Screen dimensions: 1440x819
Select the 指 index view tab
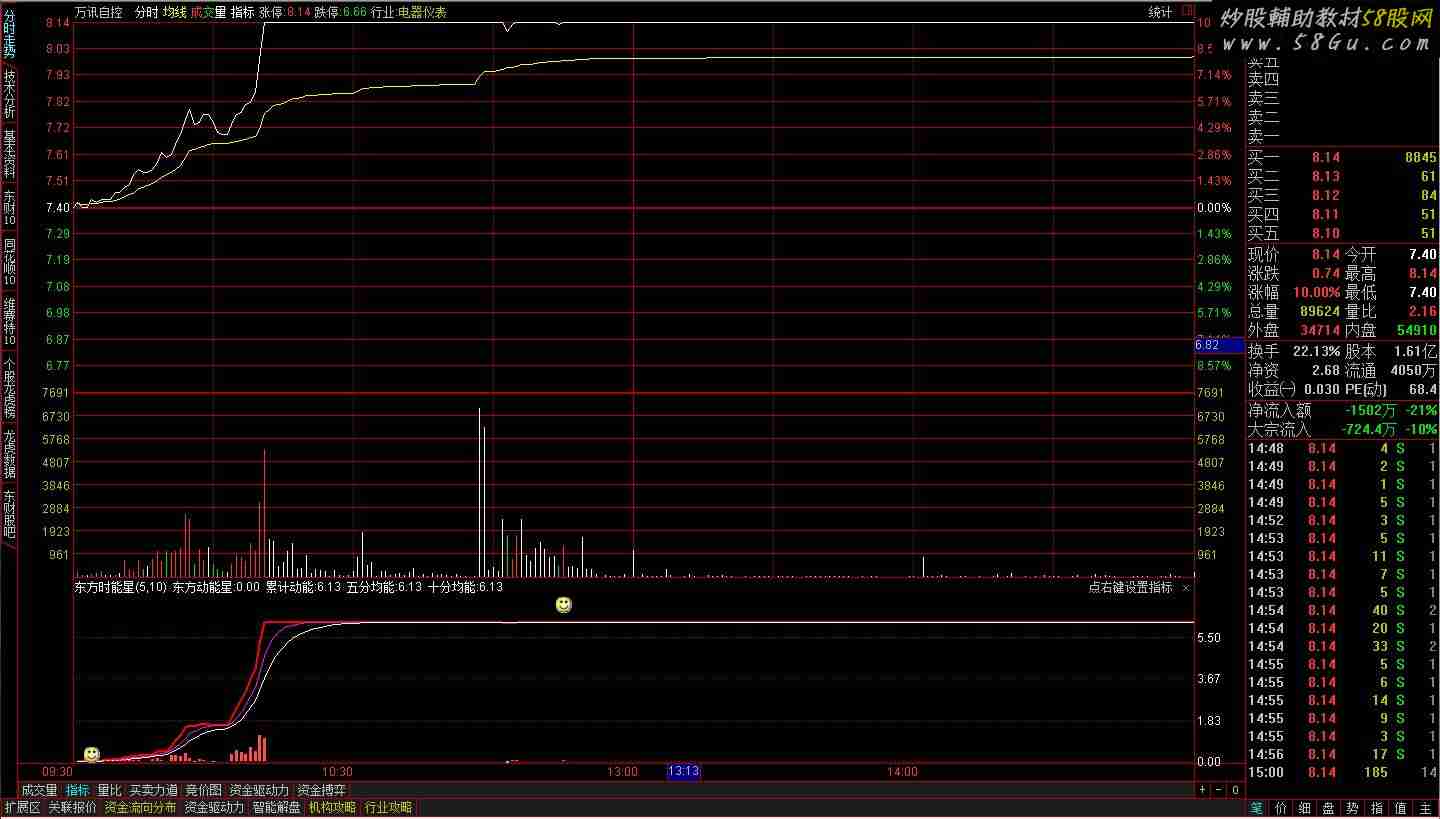1378,808
